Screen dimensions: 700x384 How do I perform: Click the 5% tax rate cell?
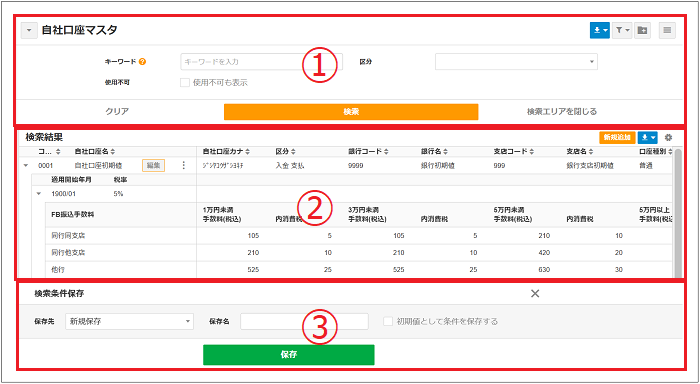(119, 194)
